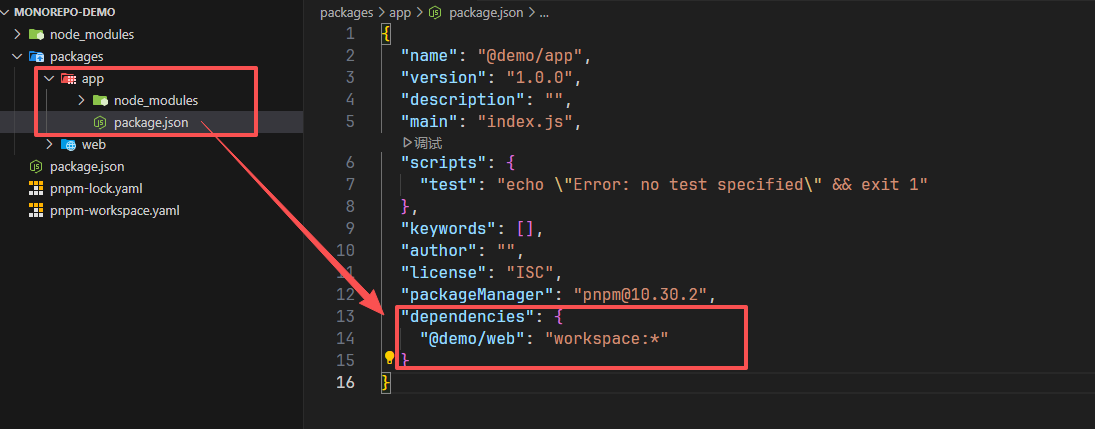Image resolution: width=1095 pixels, height=429 pixels.
Task: Click the closing brace on line 16
Action: tap(386, 382)
